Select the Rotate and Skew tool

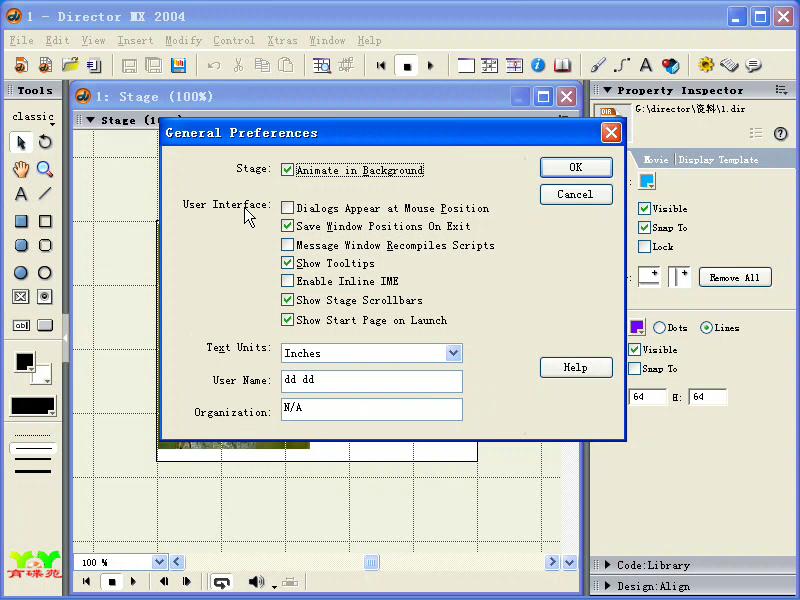coord(45,142)
